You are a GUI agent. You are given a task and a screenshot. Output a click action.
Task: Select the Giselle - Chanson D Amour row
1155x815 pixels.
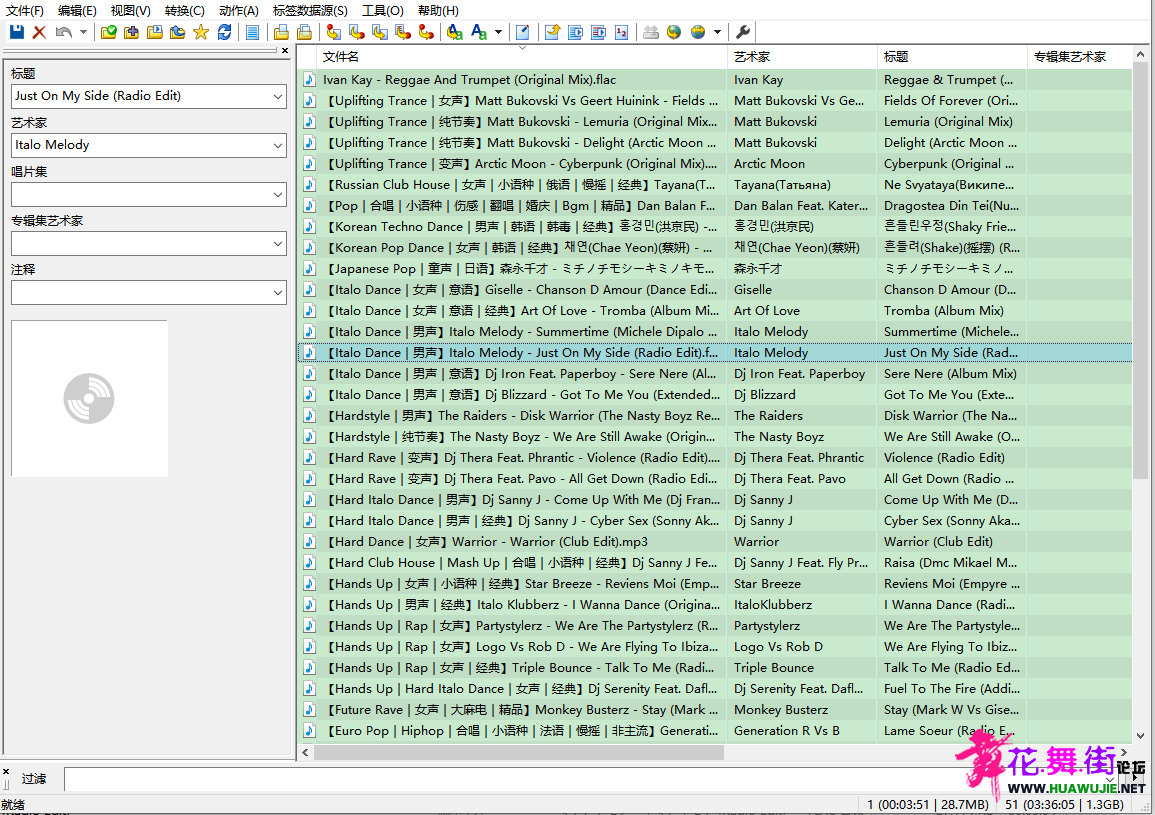pyautogui.click(x=716, y=290)
